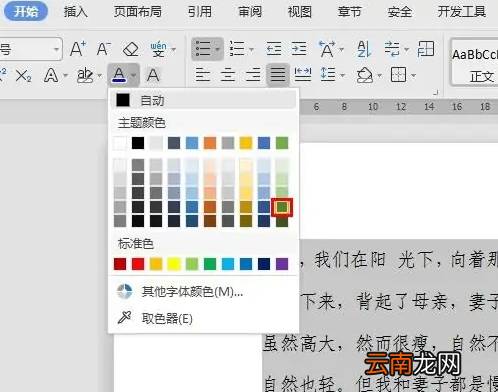Viewport: 498px width, 392px height.
Task: Align text left
Action: [203, 75]
